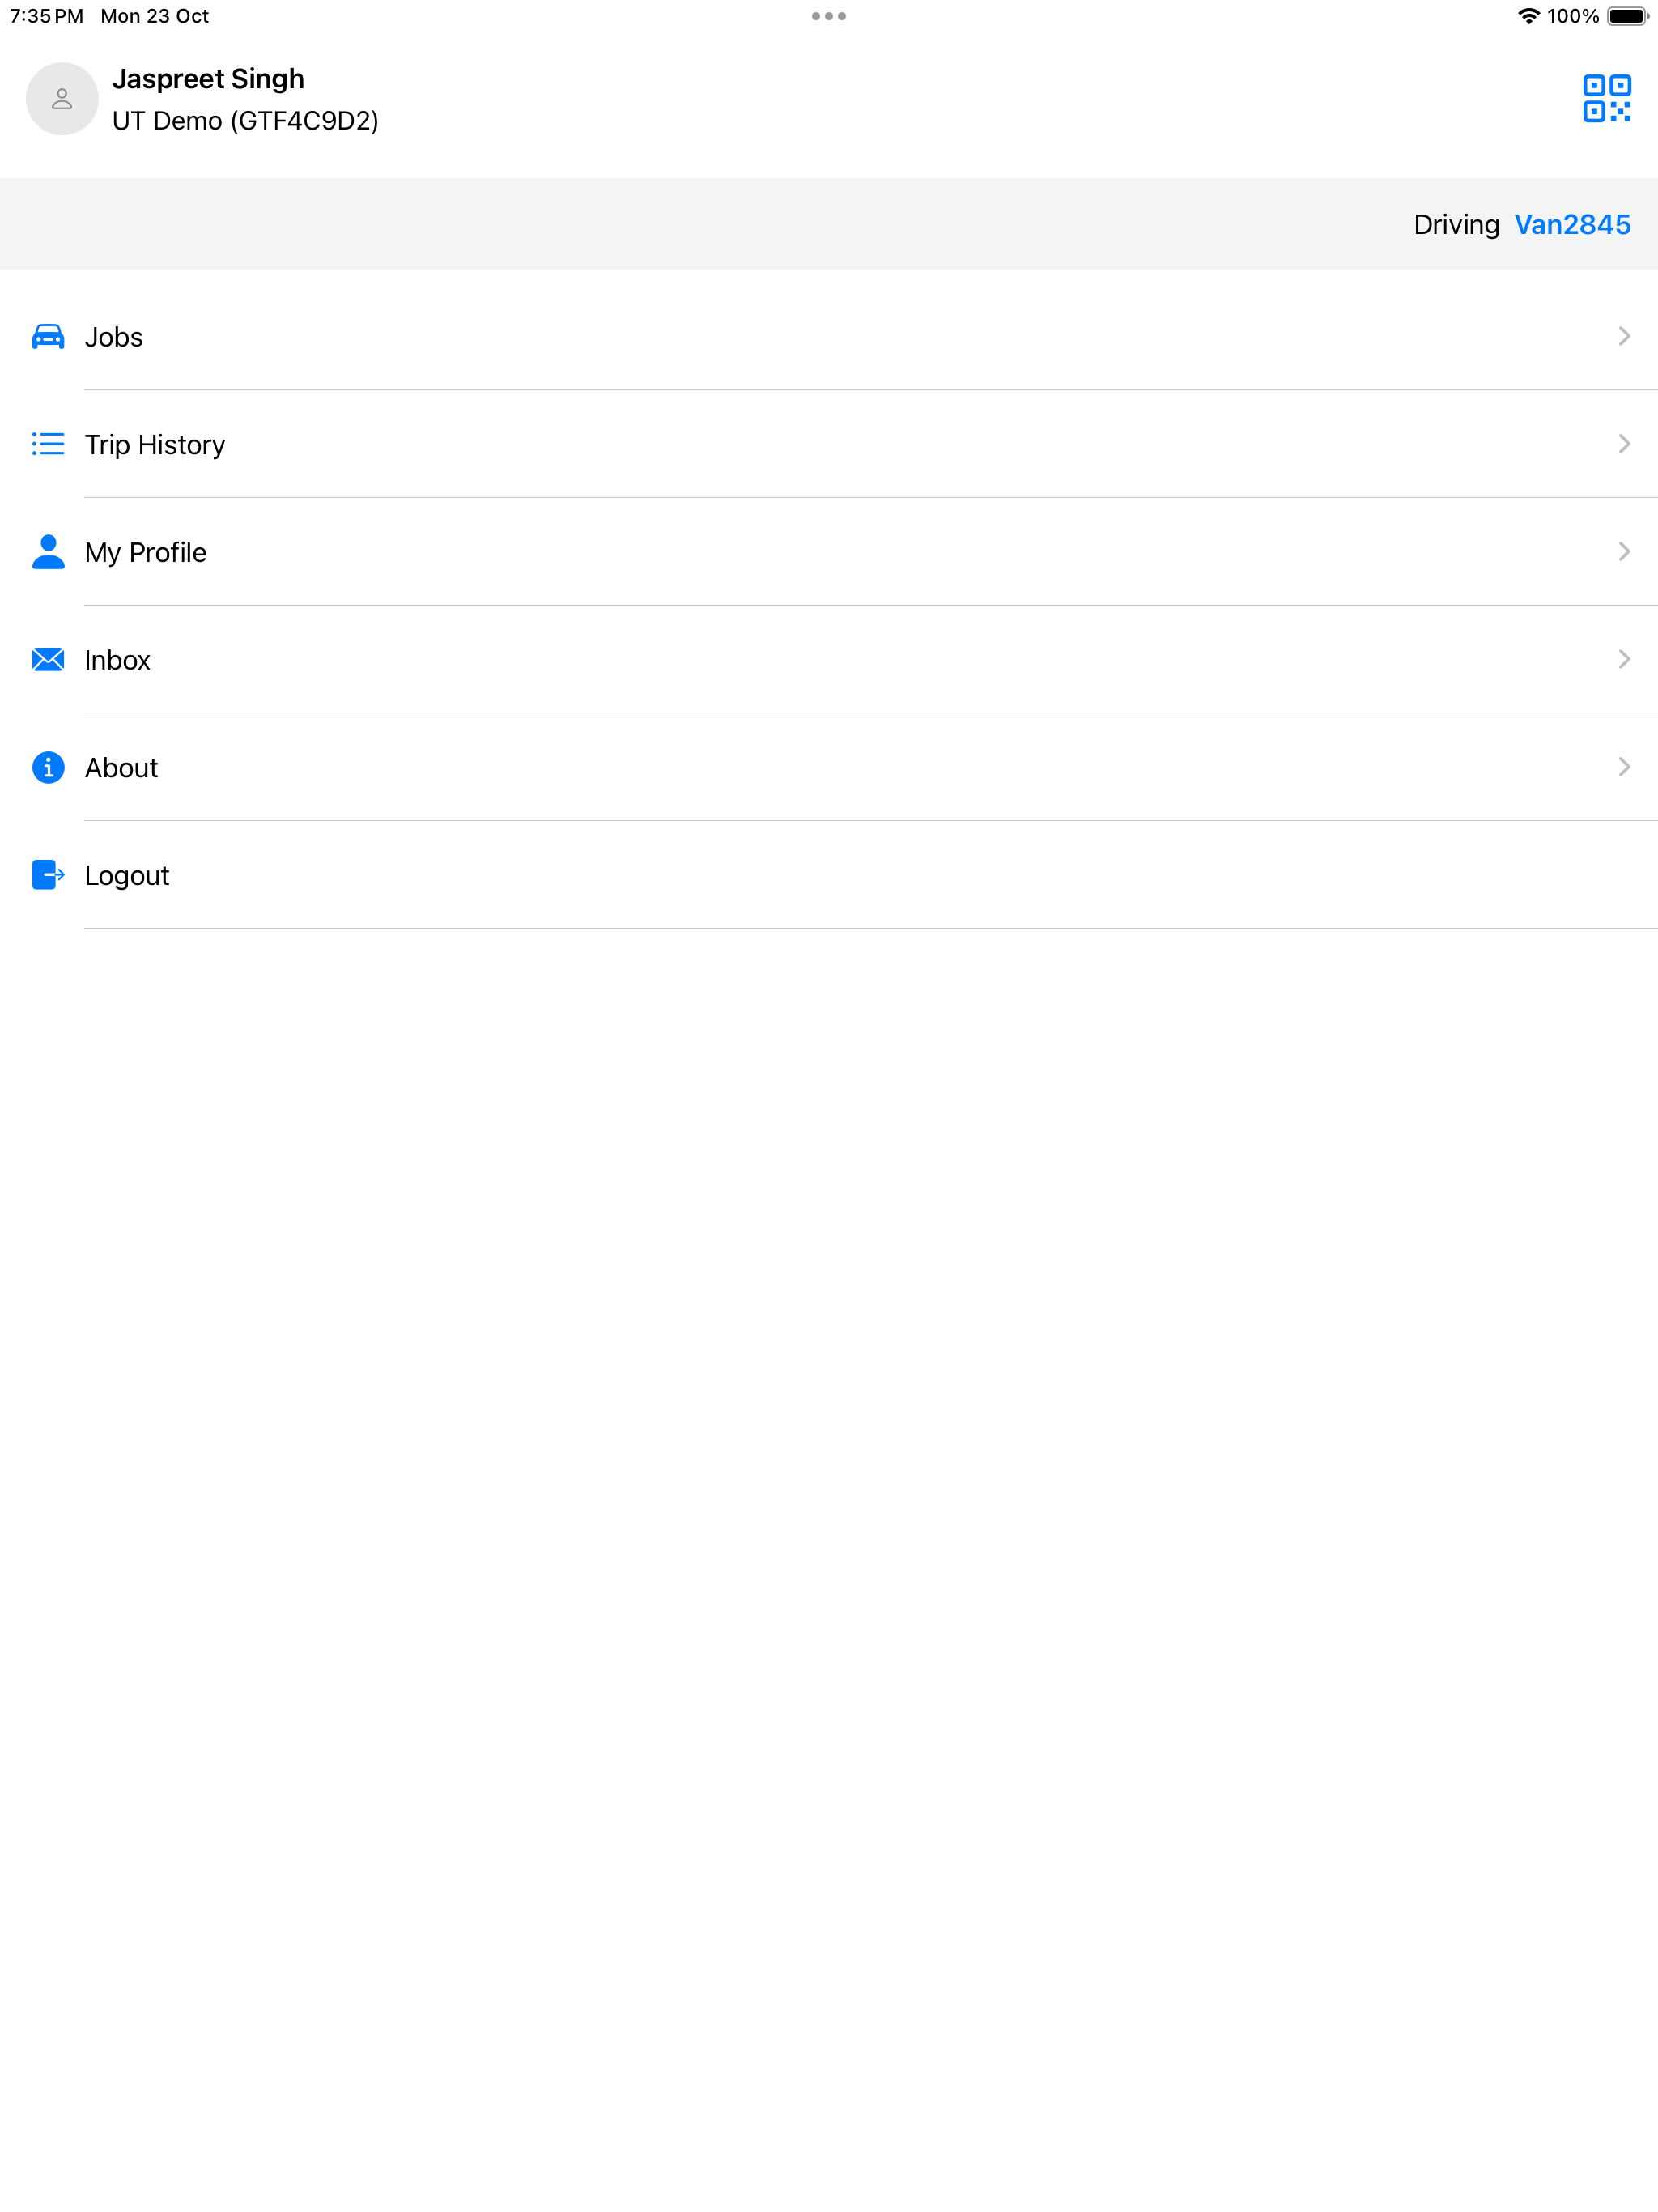The height and width of the screenshot is (2212, 1658).
Task: Tap the profile avatar placeholder
Action: point(62,98)
